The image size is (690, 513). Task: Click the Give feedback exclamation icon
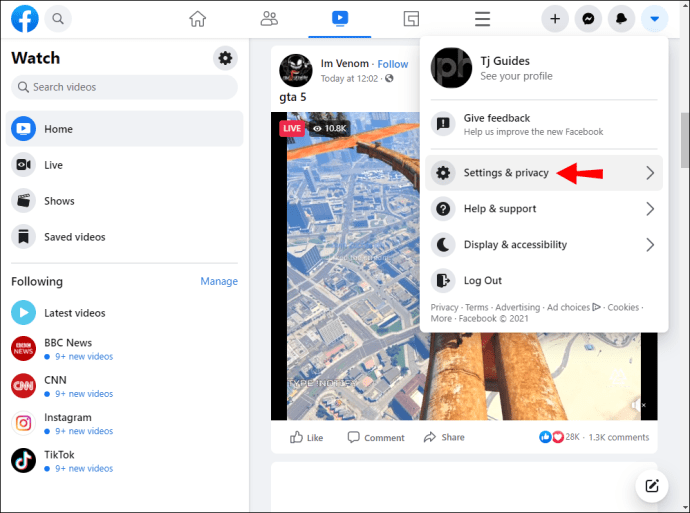[x=443, y=125]
